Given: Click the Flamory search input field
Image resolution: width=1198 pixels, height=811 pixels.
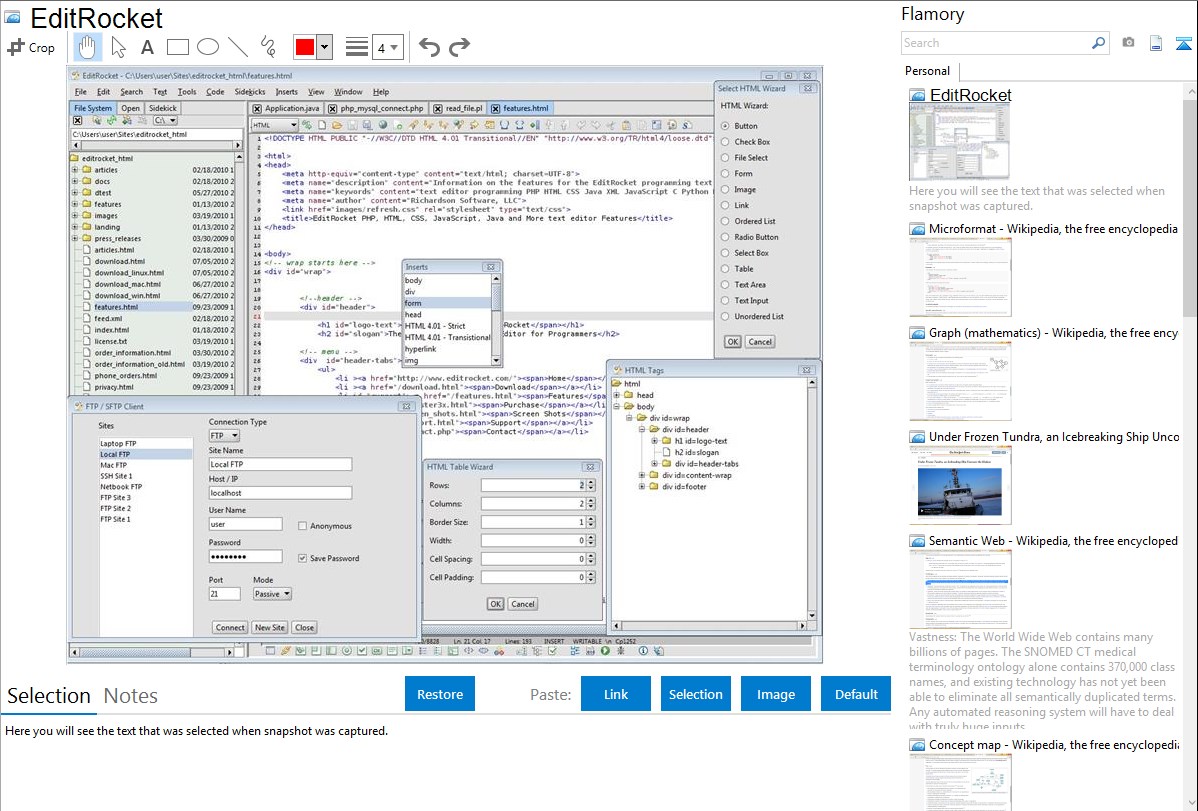Looking at the screenshot, I should pyautogui.click(x=996, y=43).
